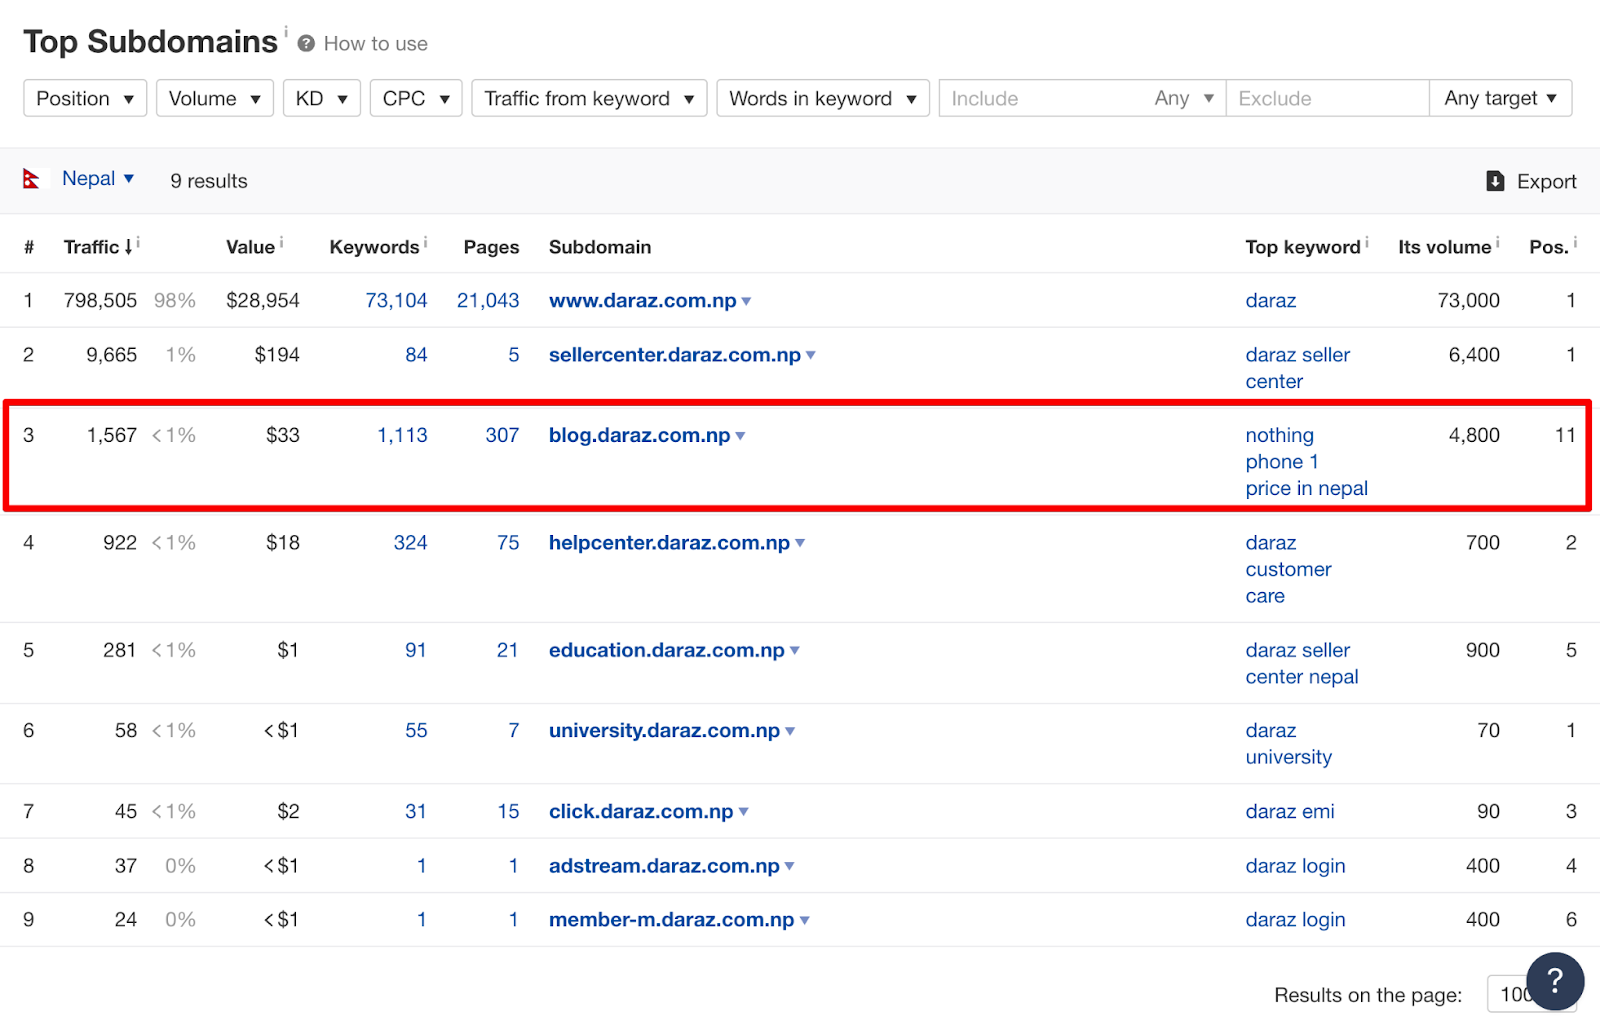Screen dimensions: 1600x1030
Task: Open sellercenter.daraz.com.np subdomain link
Action: (675, 355)
